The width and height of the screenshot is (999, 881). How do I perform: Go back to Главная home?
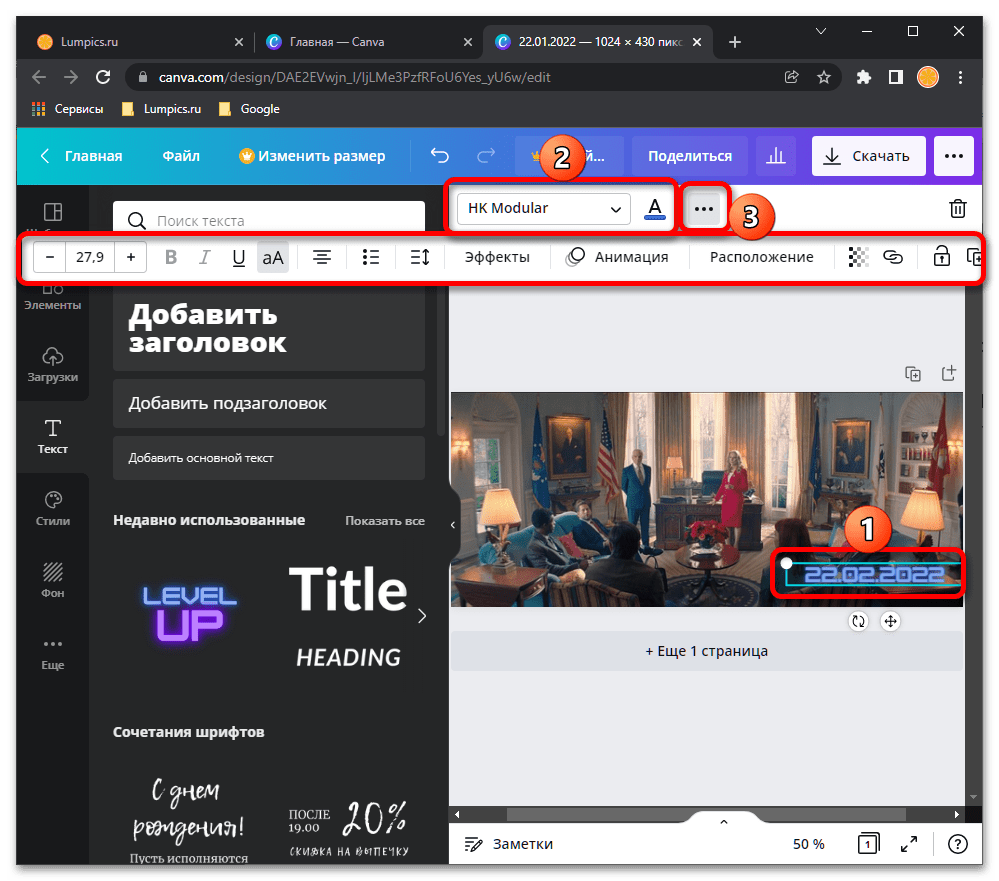pyautogui.click(x=82, y=156)
